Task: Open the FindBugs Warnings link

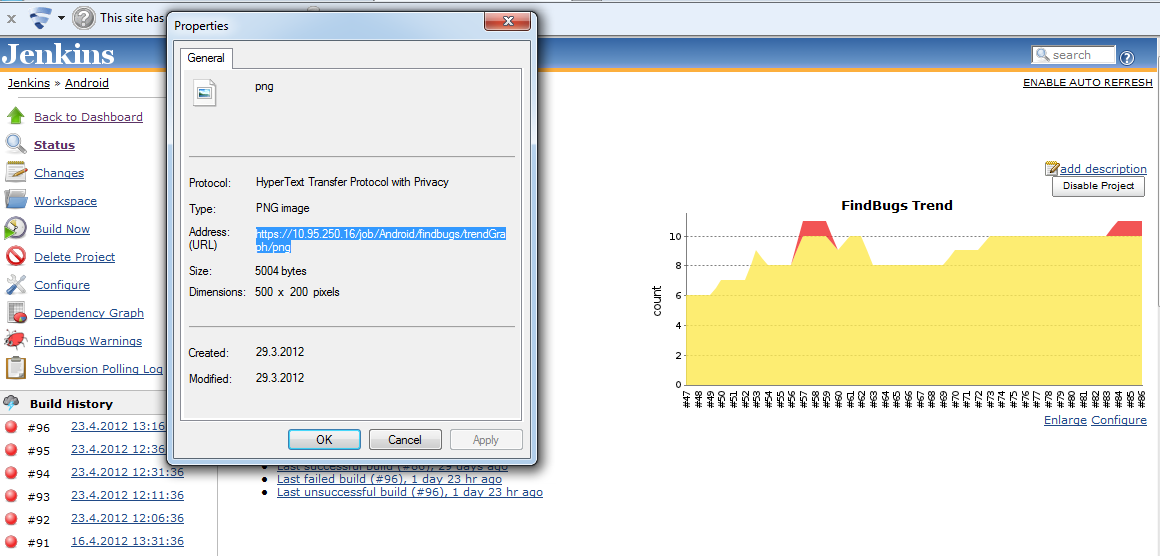Action: click(x=88, y=341)
